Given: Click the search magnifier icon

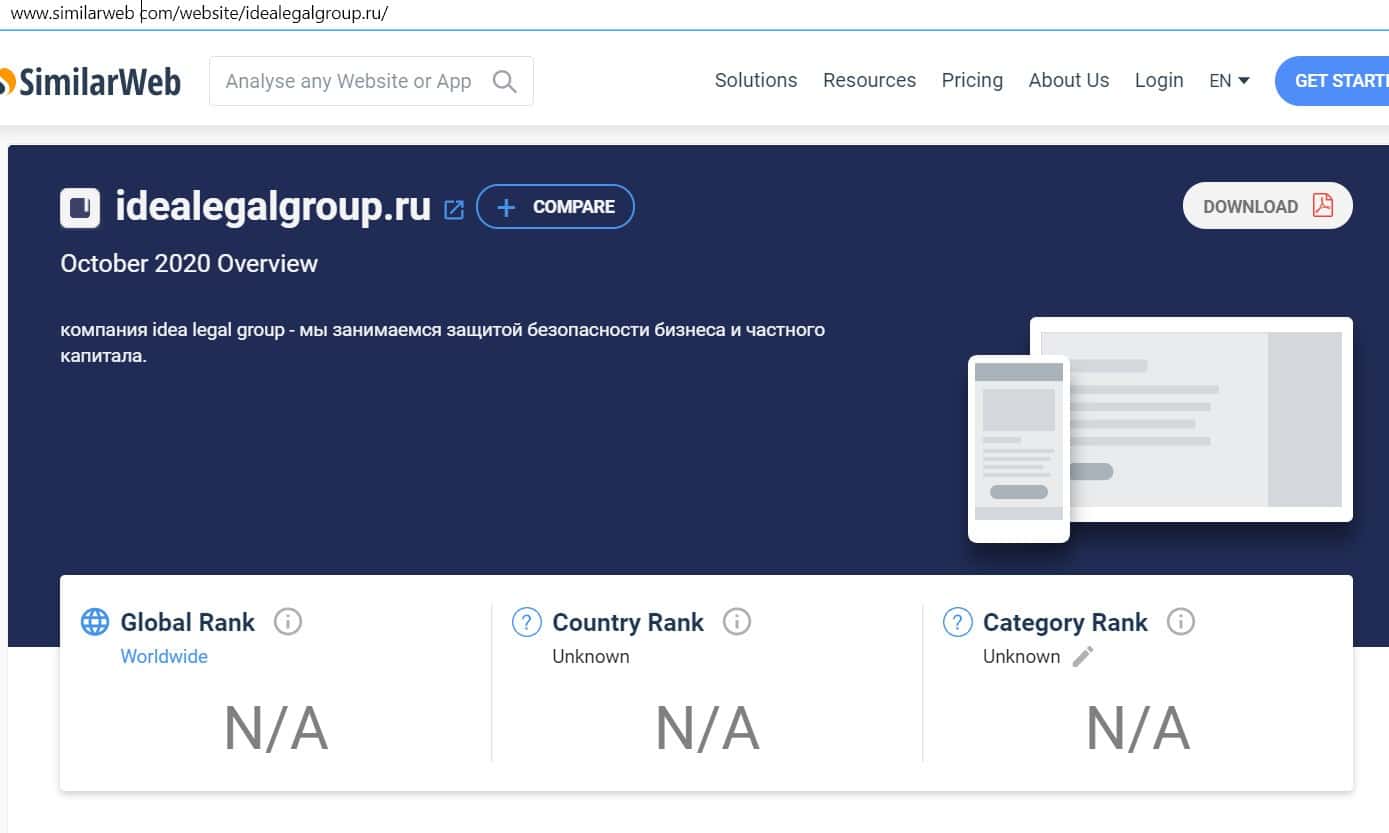Looking at the screenshot, I should pyautogui.click(x=505, y=81).
